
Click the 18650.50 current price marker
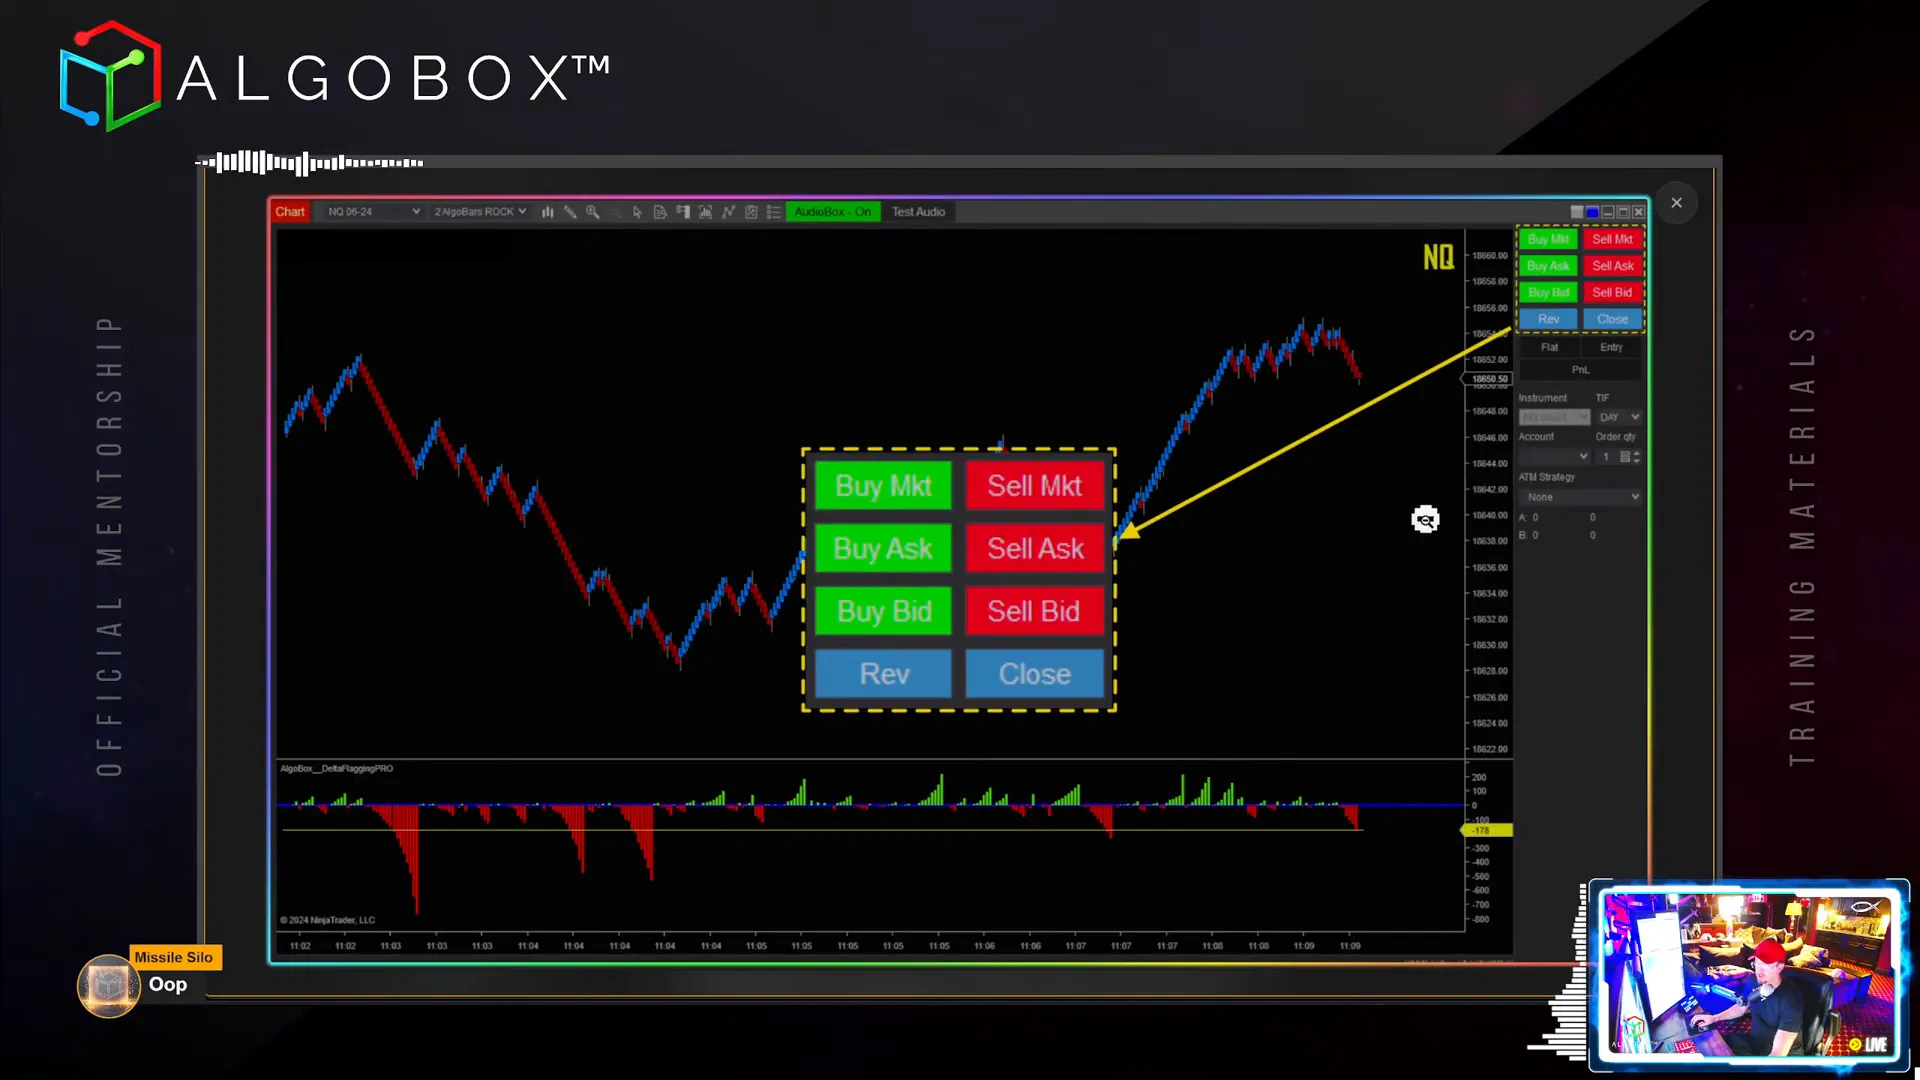click(x=1488, y=379)
